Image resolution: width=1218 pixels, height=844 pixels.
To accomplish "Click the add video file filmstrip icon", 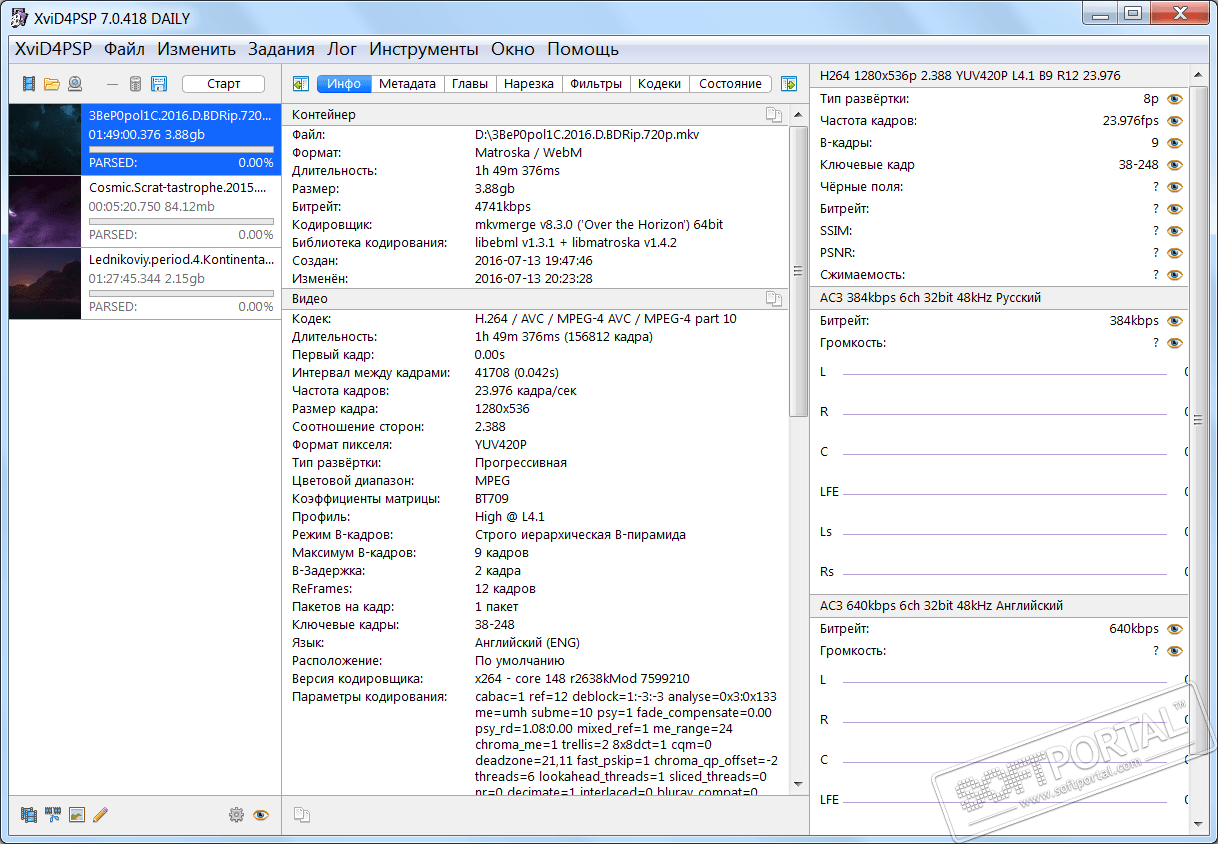I will 28,84.
